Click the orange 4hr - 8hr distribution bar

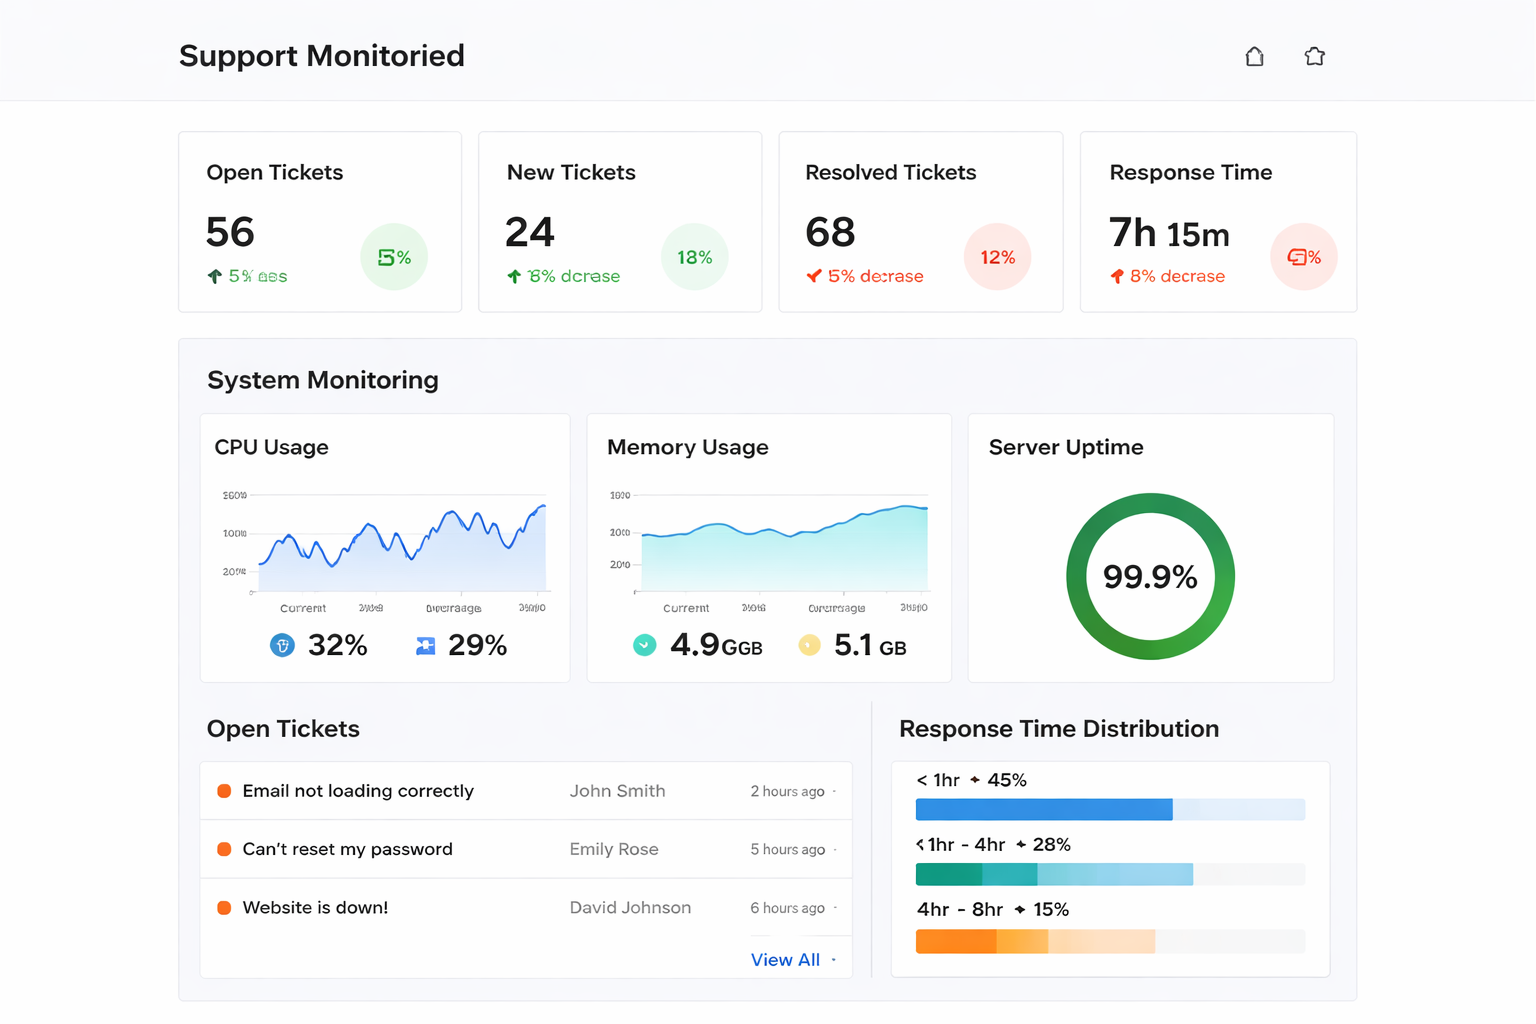[x=1034, y=941]
